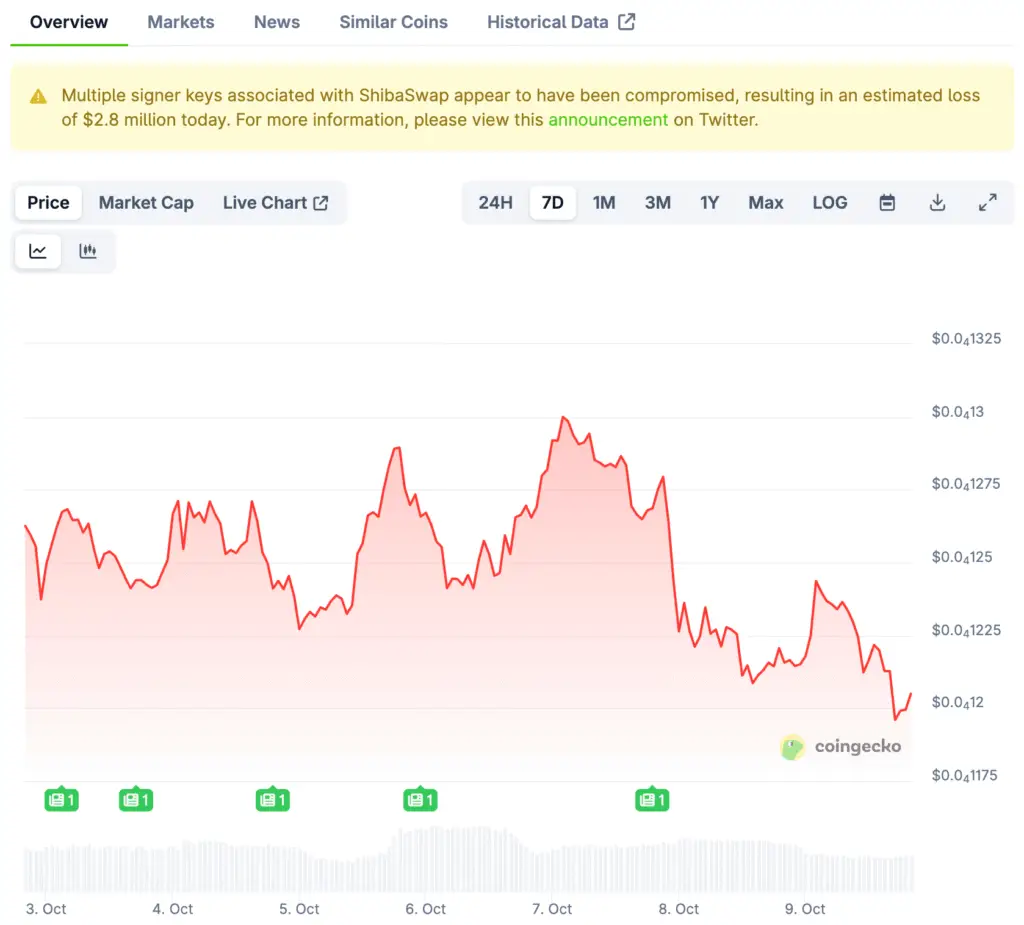1024x925 pixels.
Task: Click the yellow warning triangle icon
Action: coord(38,97)
